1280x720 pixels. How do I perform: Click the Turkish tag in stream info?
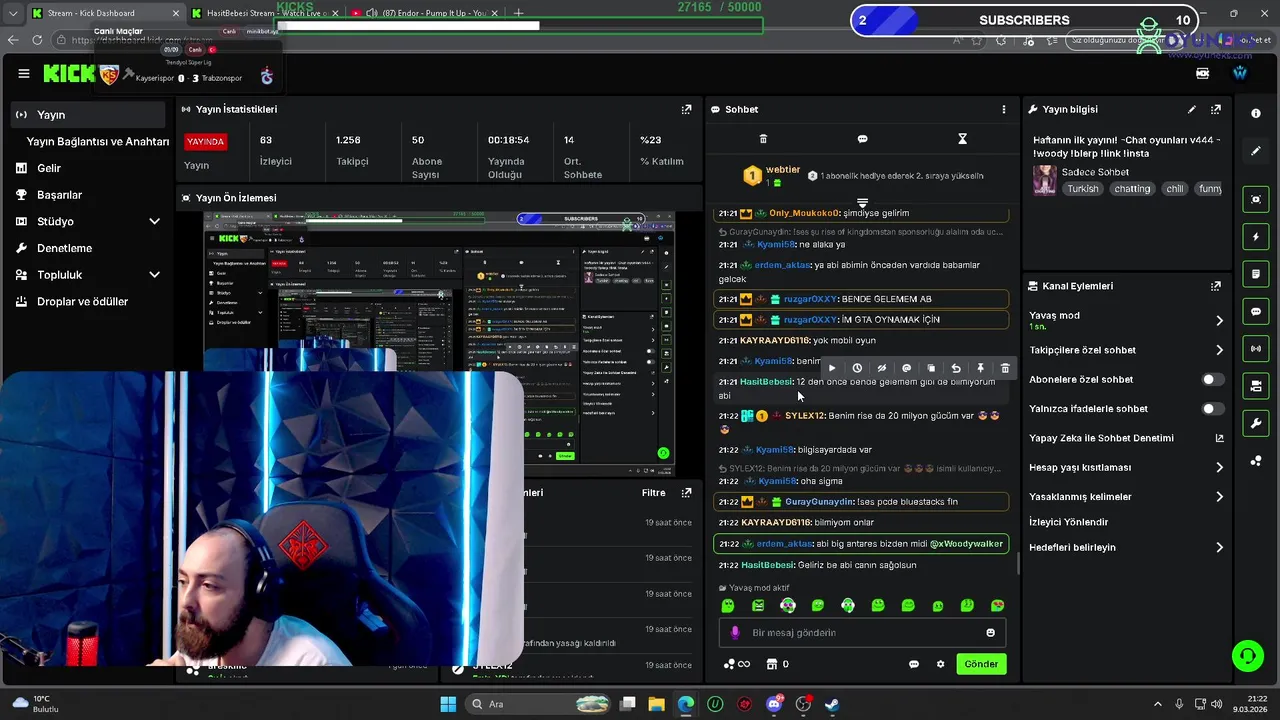(1082, 189)
